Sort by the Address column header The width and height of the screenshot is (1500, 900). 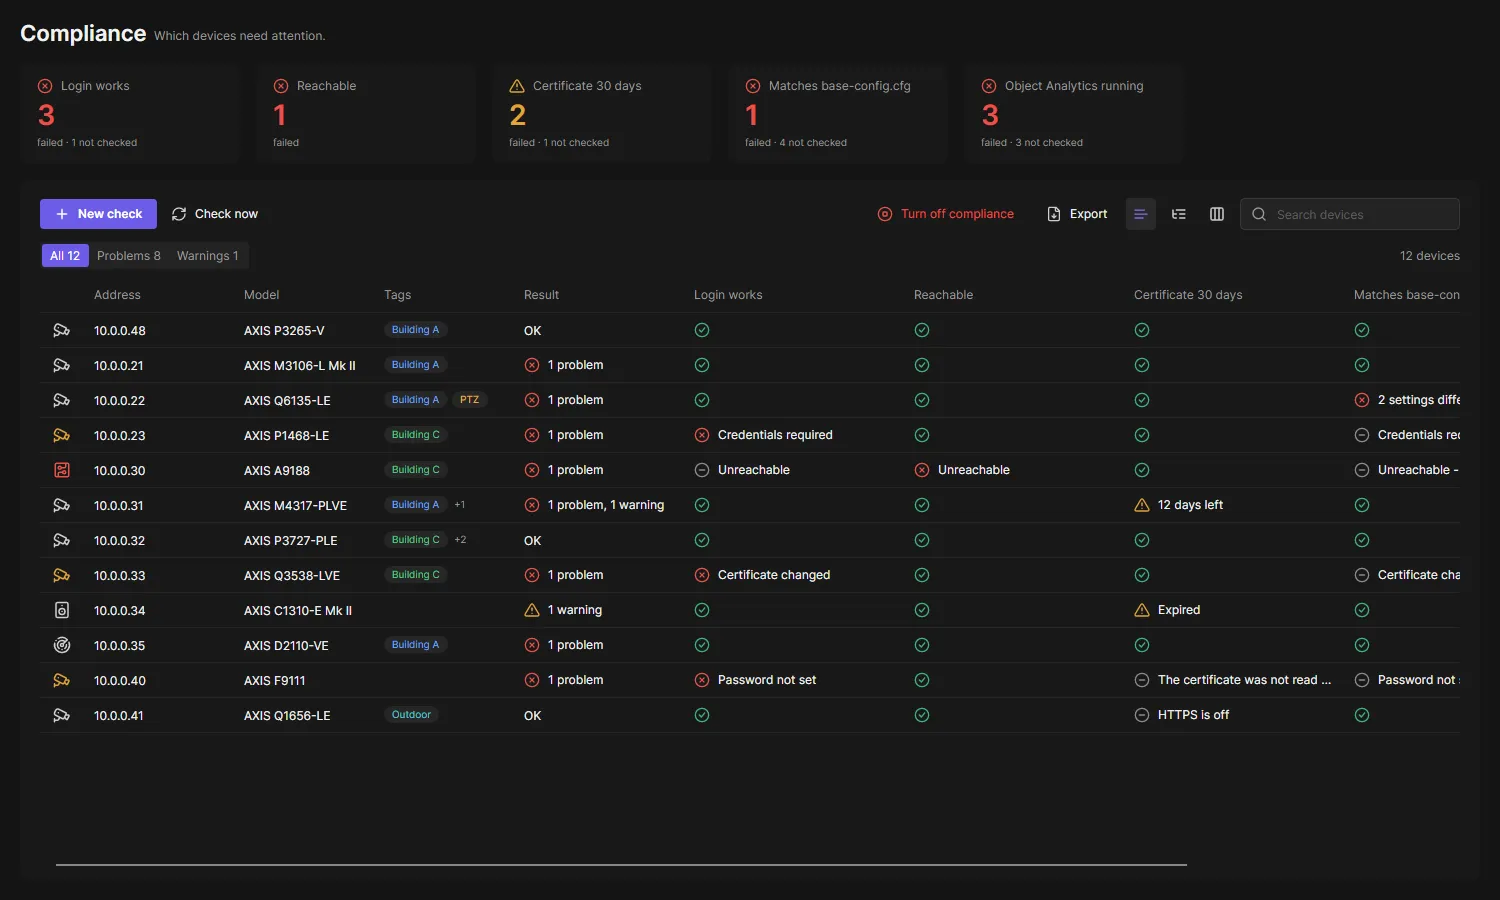click(x=117, y=295)
